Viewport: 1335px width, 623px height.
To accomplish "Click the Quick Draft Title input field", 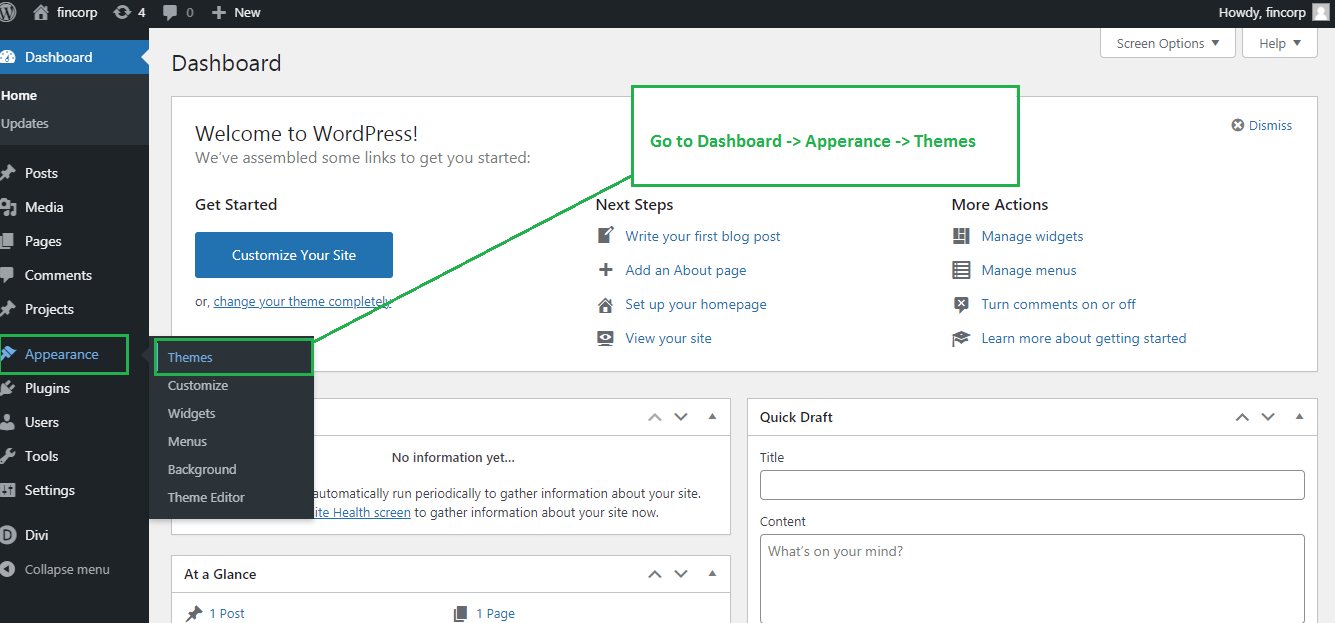I will (x=1032, y=485).
